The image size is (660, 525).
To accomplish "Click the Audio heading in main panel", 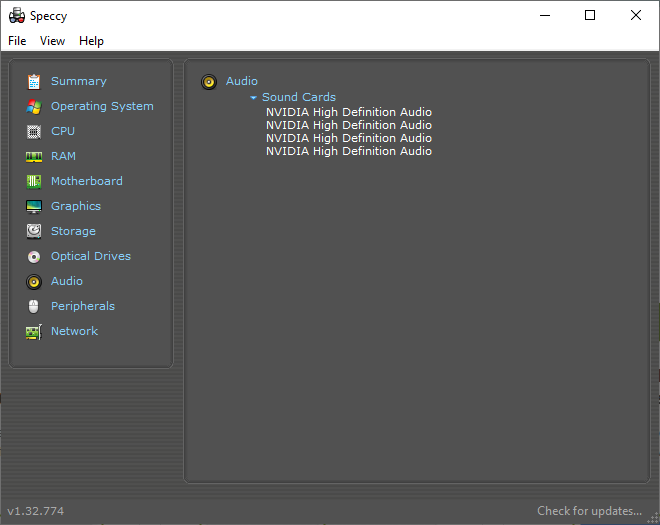I will [x=242, y=81].
